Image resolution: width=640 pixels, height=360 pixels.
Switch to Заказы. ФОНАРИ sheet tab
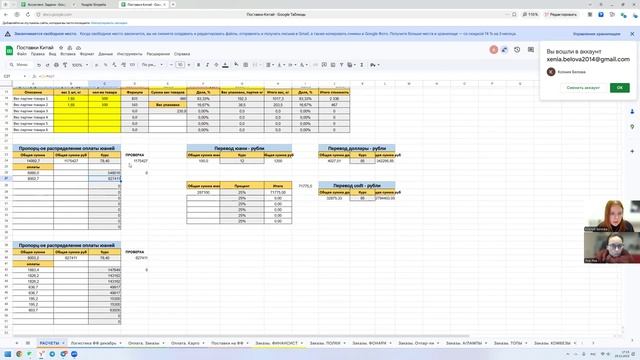pyautogui.click(x=369, y=343)
